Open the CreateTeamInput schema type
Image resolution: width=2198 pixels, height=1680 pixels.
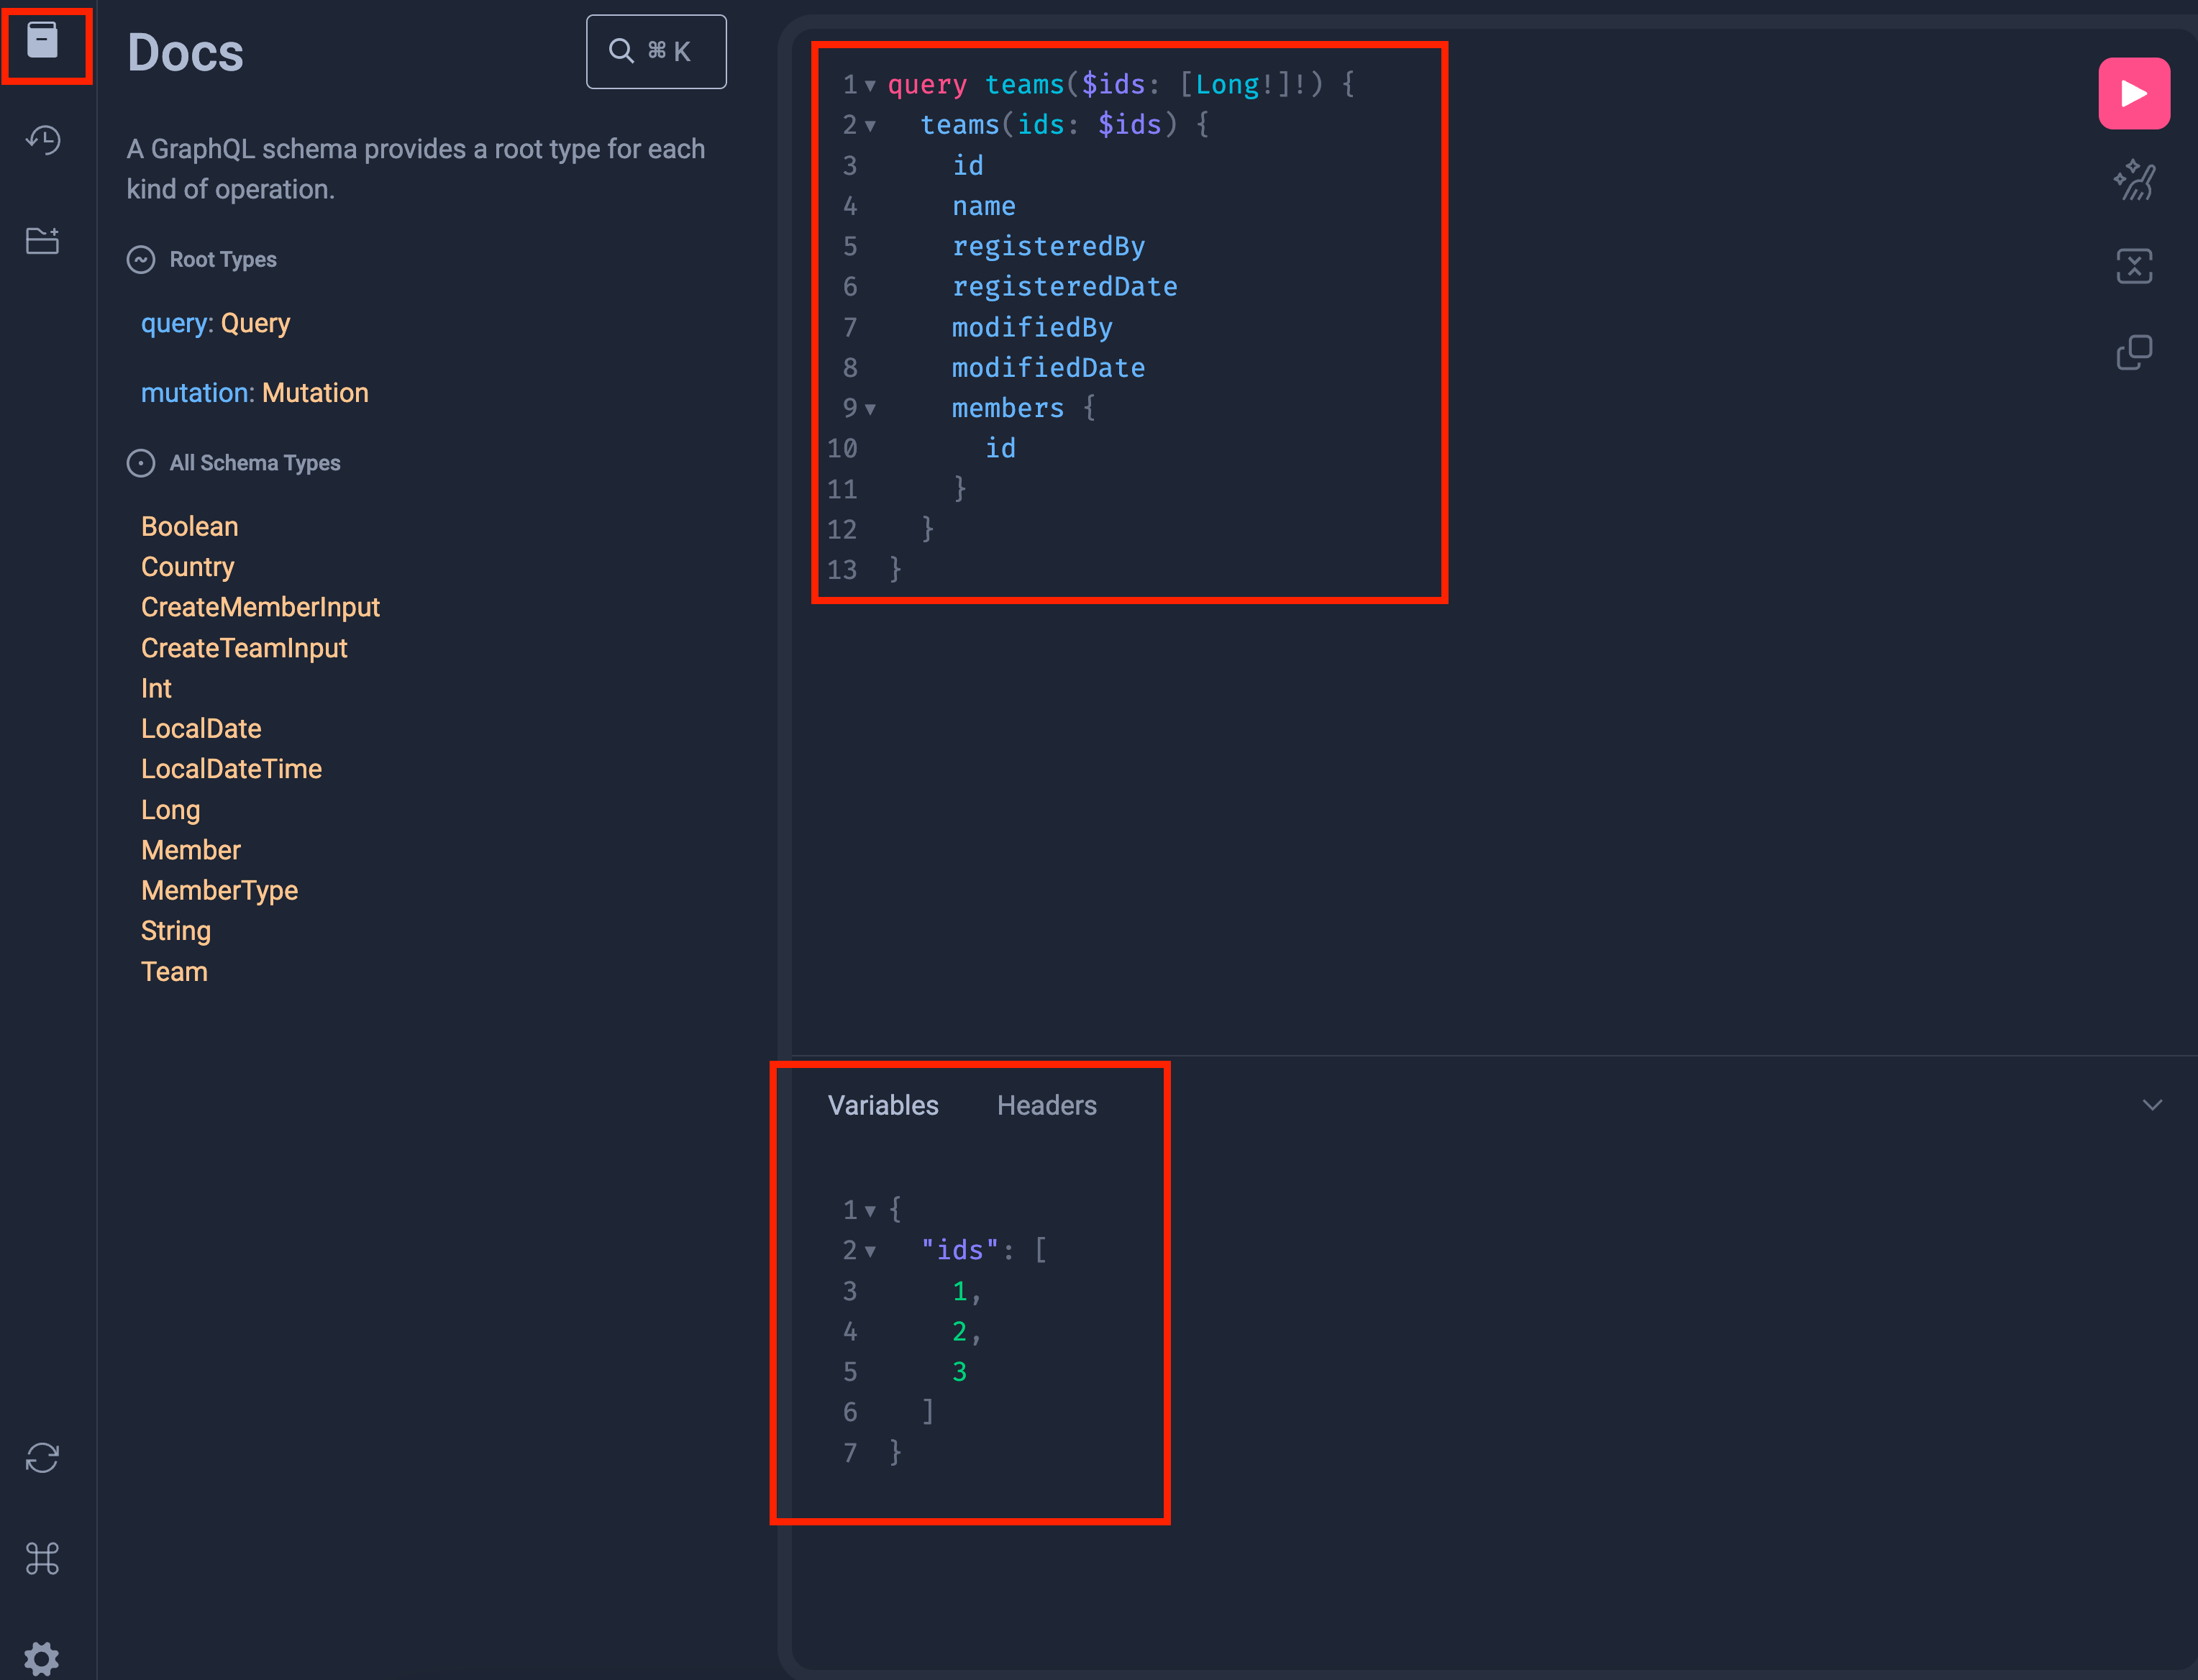coord(244,648)
